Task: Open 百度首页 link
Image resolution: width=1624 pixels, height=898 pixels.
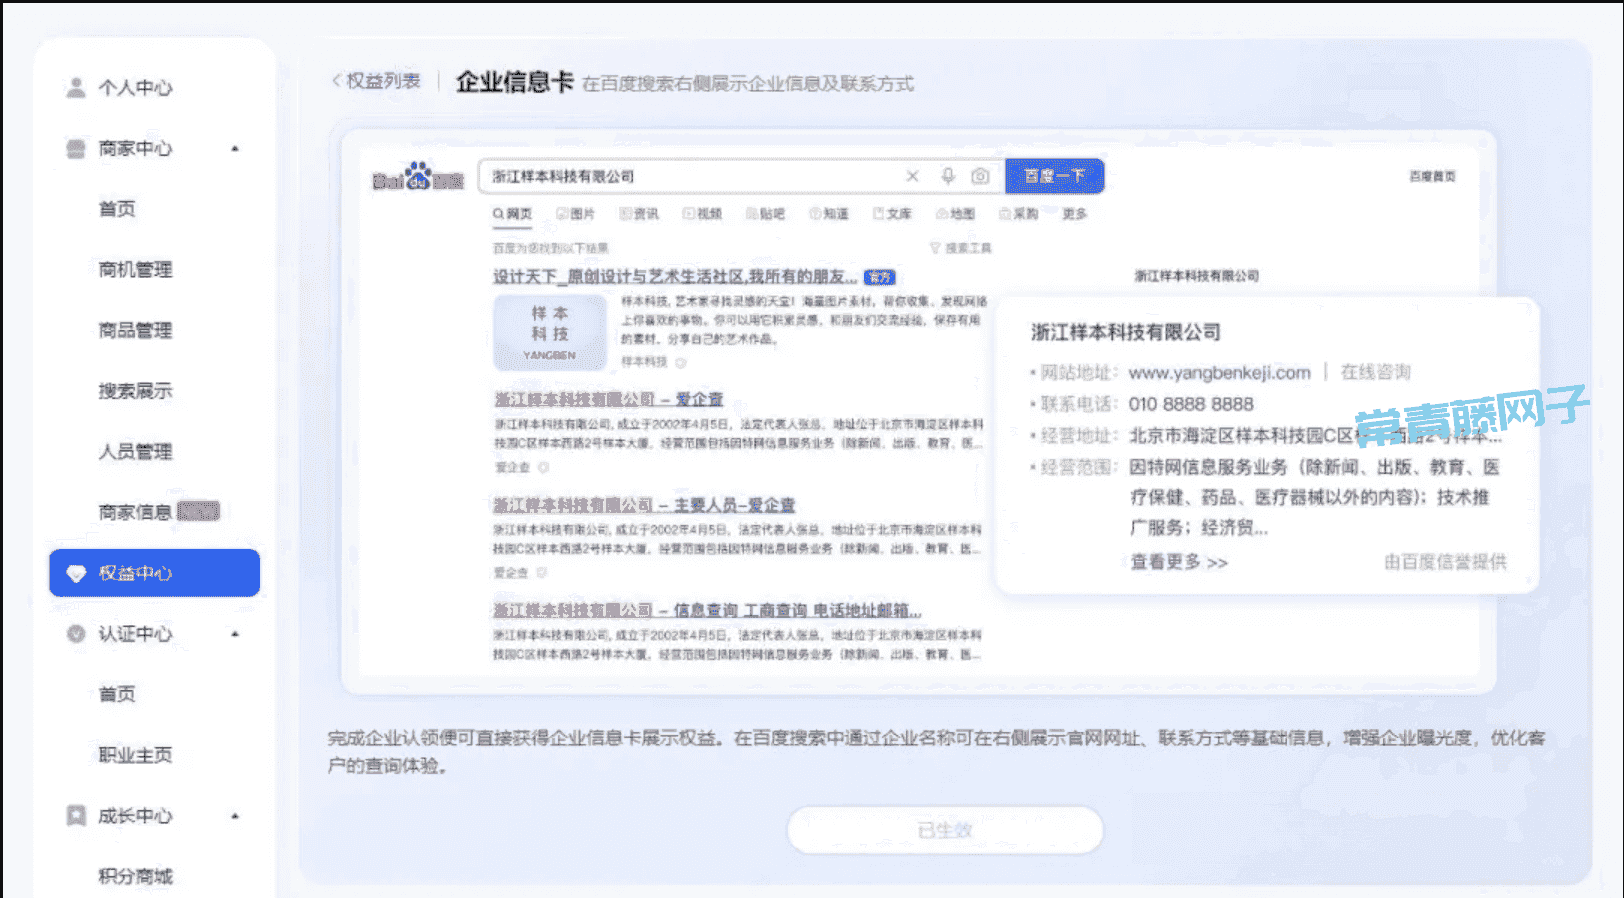Action: [x=1432, y=176]
